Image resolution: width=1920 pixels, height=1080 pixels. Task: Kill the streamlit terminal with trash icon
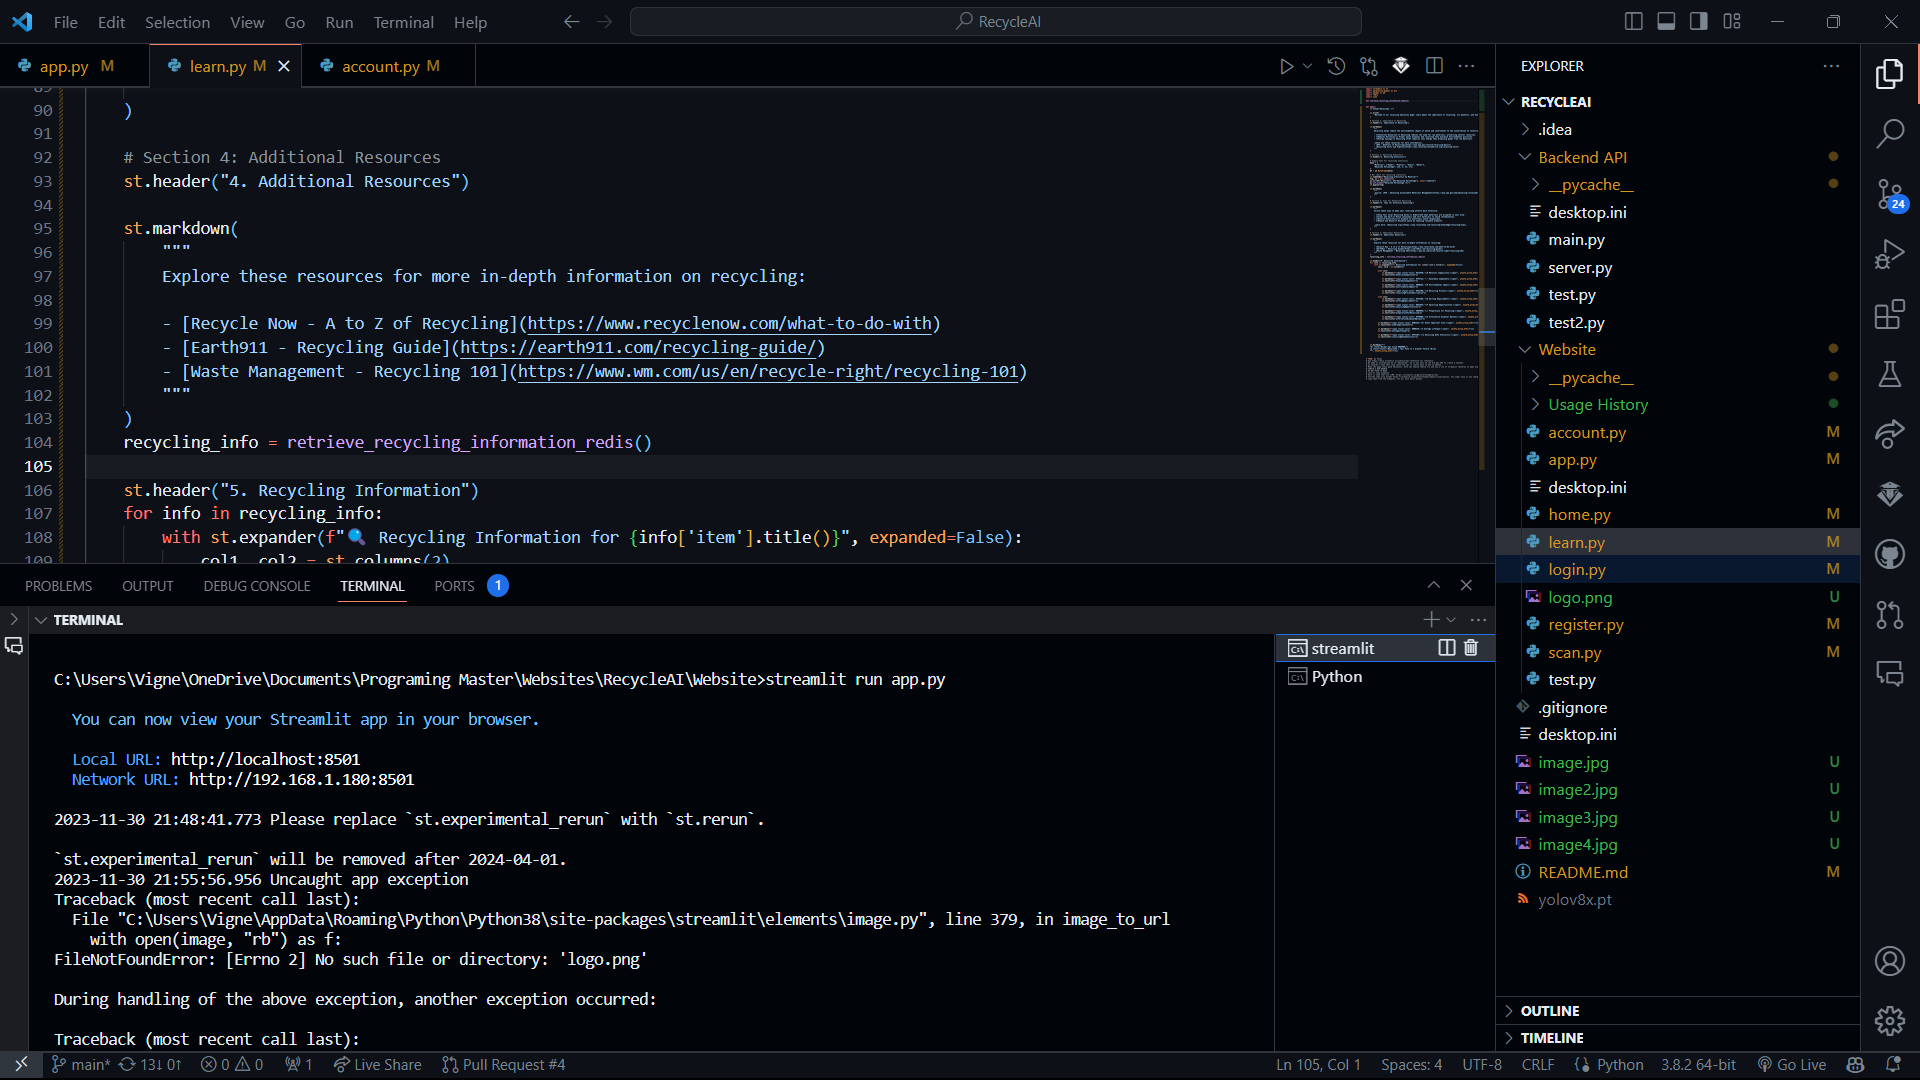1471,648
